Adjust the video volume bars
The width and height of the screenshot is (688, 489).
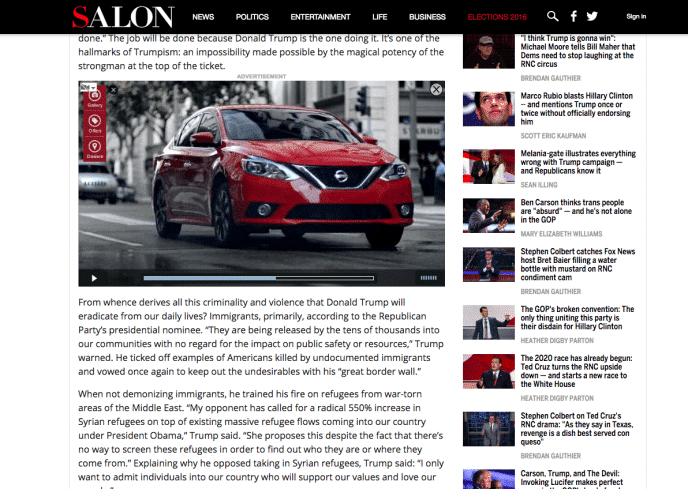point(428,278)
